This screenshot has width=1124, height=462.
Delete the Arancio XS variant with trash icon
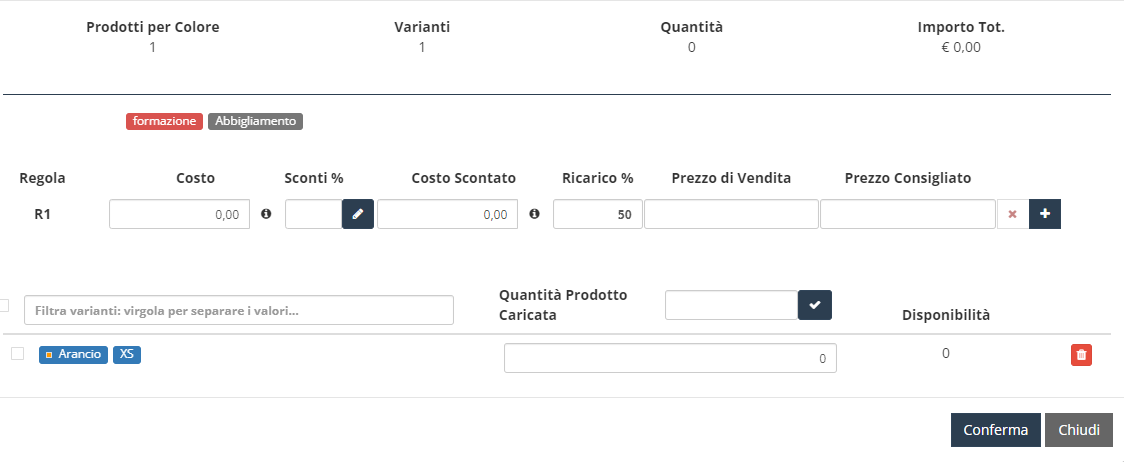(x=1082, y=354)
